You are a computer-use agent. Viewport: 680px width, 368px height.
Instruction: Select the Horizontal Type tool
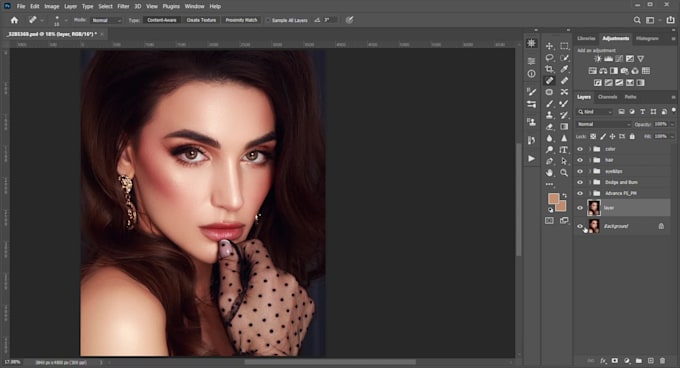[x=564, y=150]
